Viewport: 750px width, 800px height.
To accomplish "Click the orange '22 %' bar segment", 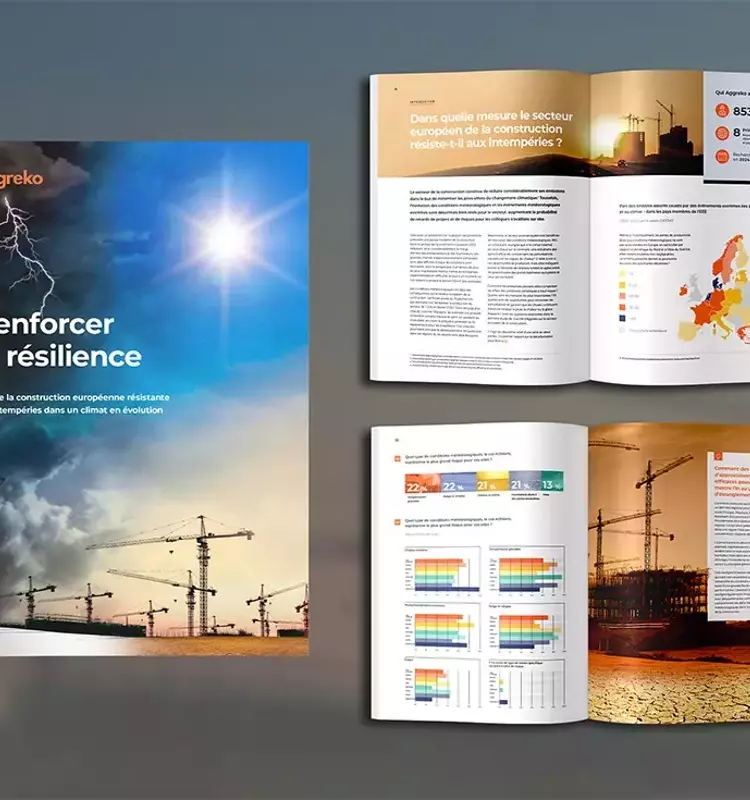I will click(x=422, y=482).
